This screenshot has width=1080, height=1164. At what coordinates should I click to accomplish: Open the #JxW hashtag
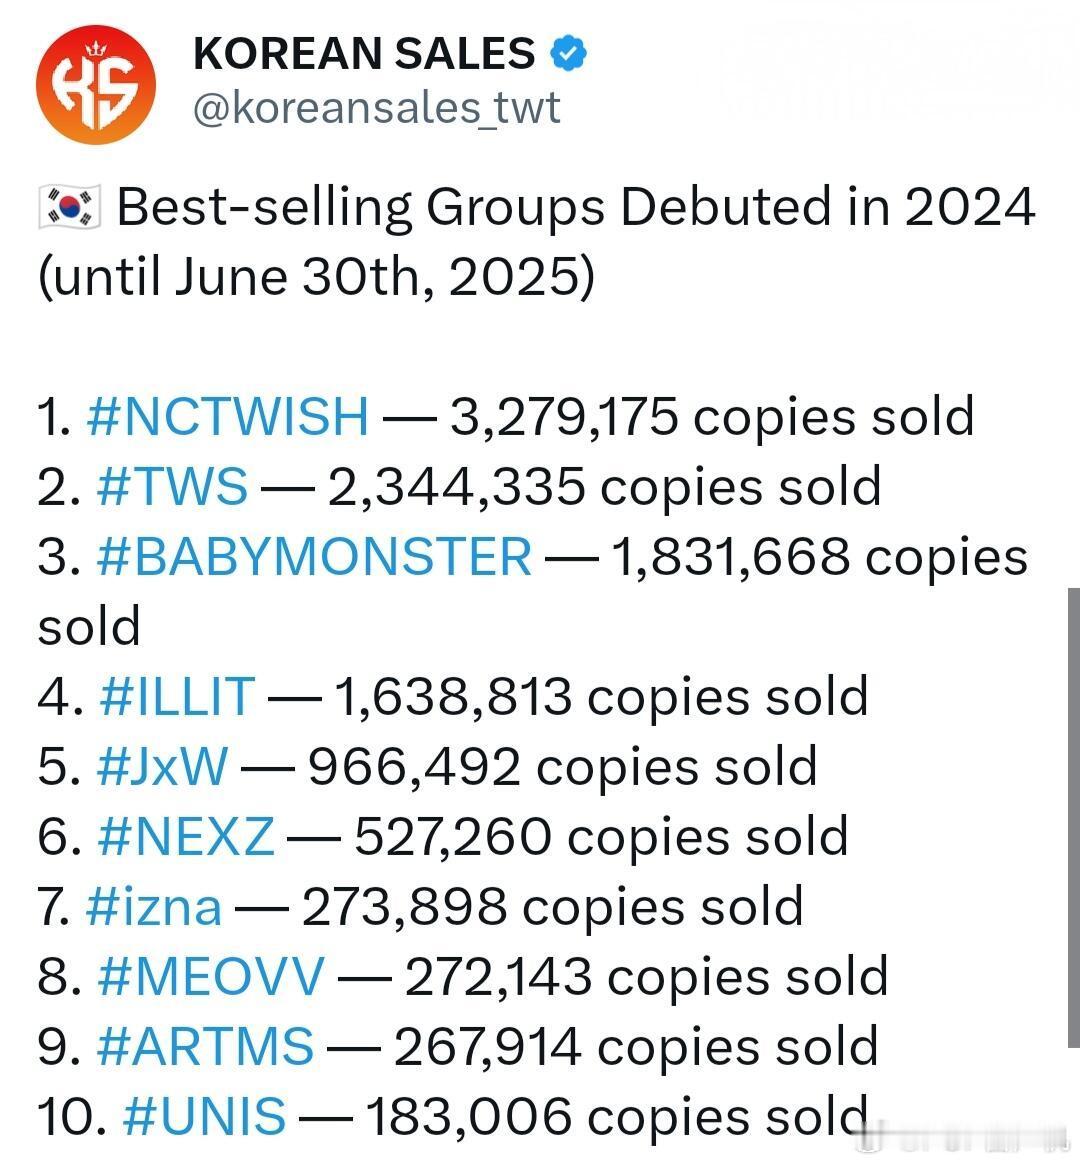(x=163, y=767)
